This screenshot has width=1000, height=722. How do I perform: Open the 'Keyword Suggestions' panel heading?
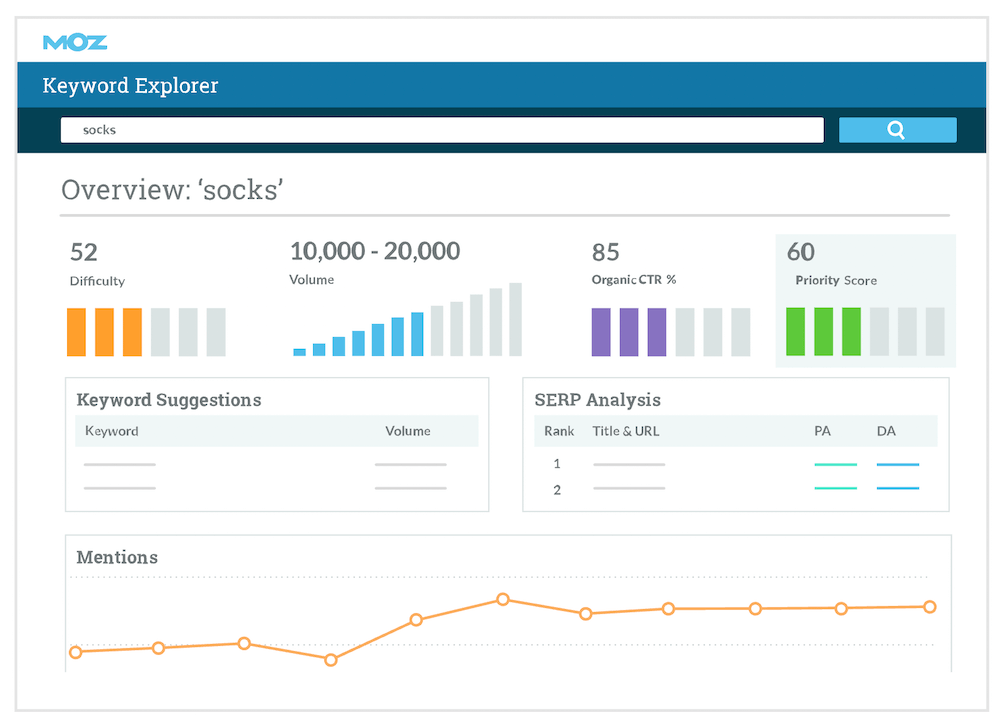click(169, 400)
